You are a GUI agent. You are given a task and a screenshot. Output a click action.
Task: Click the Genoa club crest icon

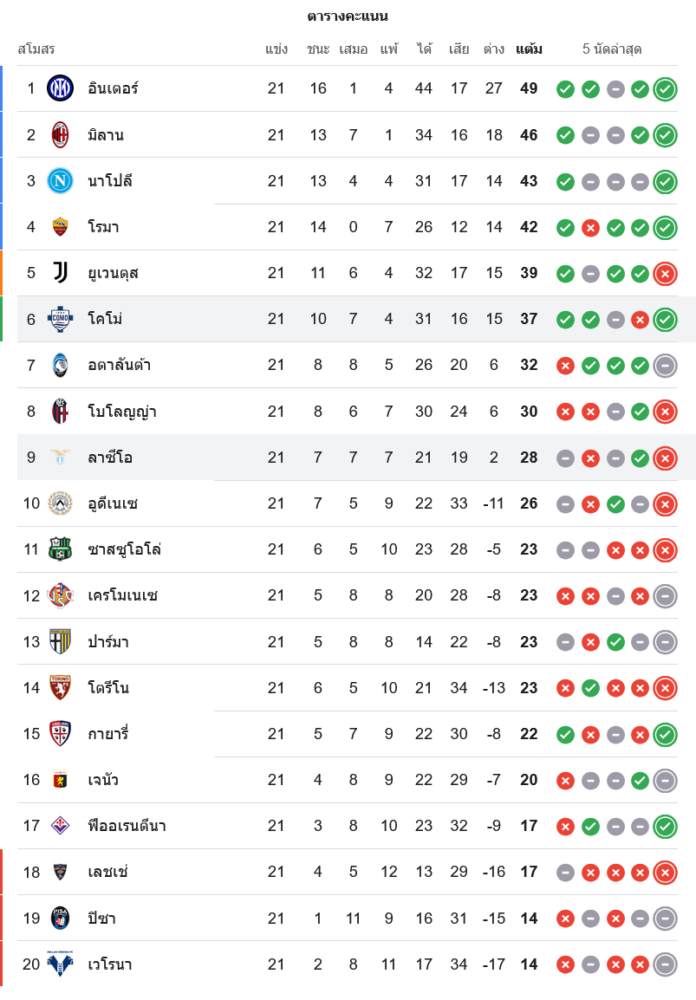pyautogui.click(x=61, y=780)
